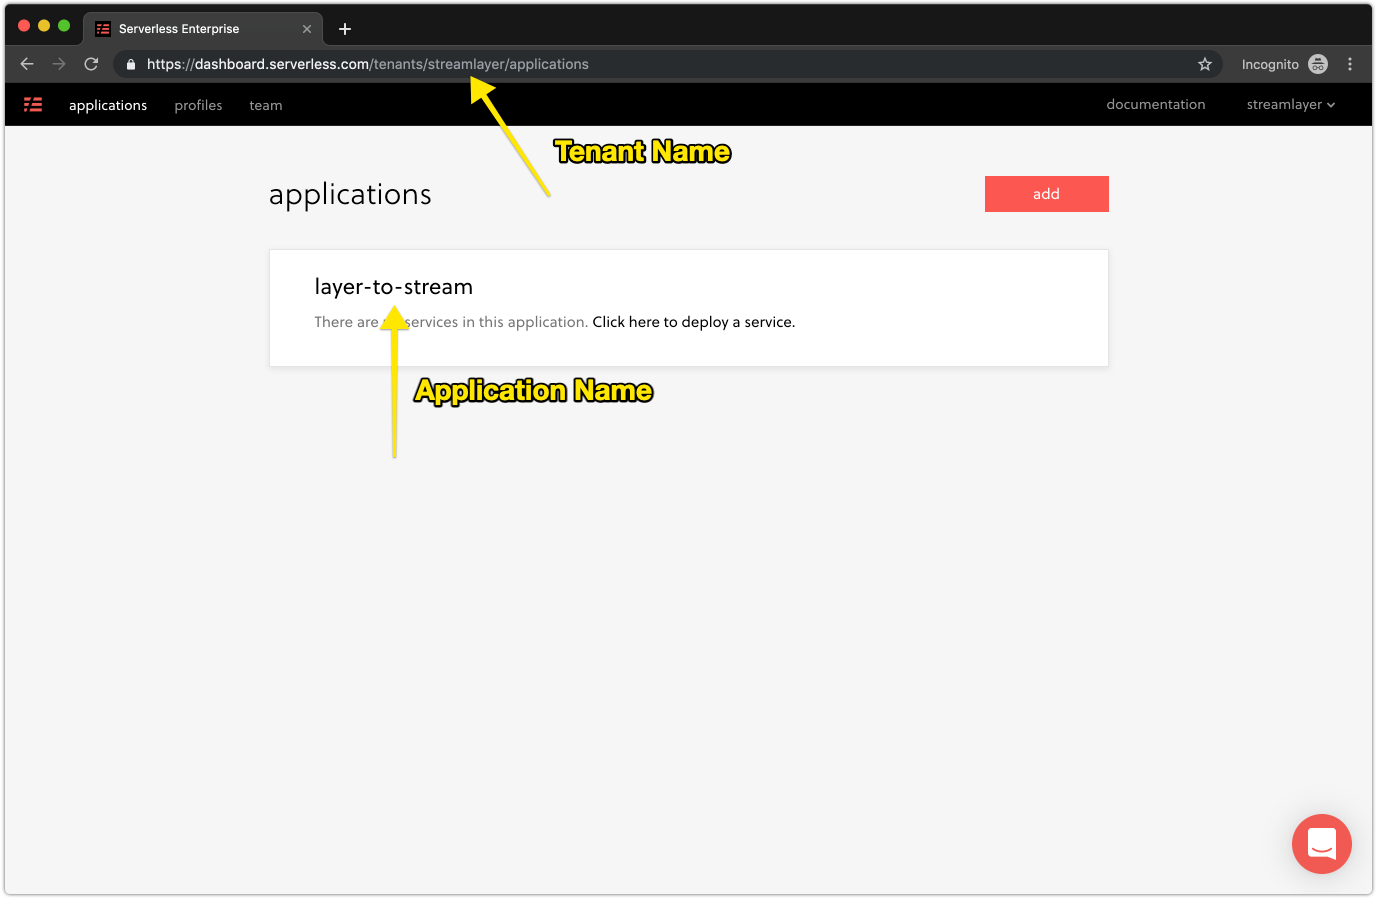The height and width of the screenshot is (899, 1376).
Task: Open the chat support bubble icon
Action: pyautogui.click(x=1322, y=844)
